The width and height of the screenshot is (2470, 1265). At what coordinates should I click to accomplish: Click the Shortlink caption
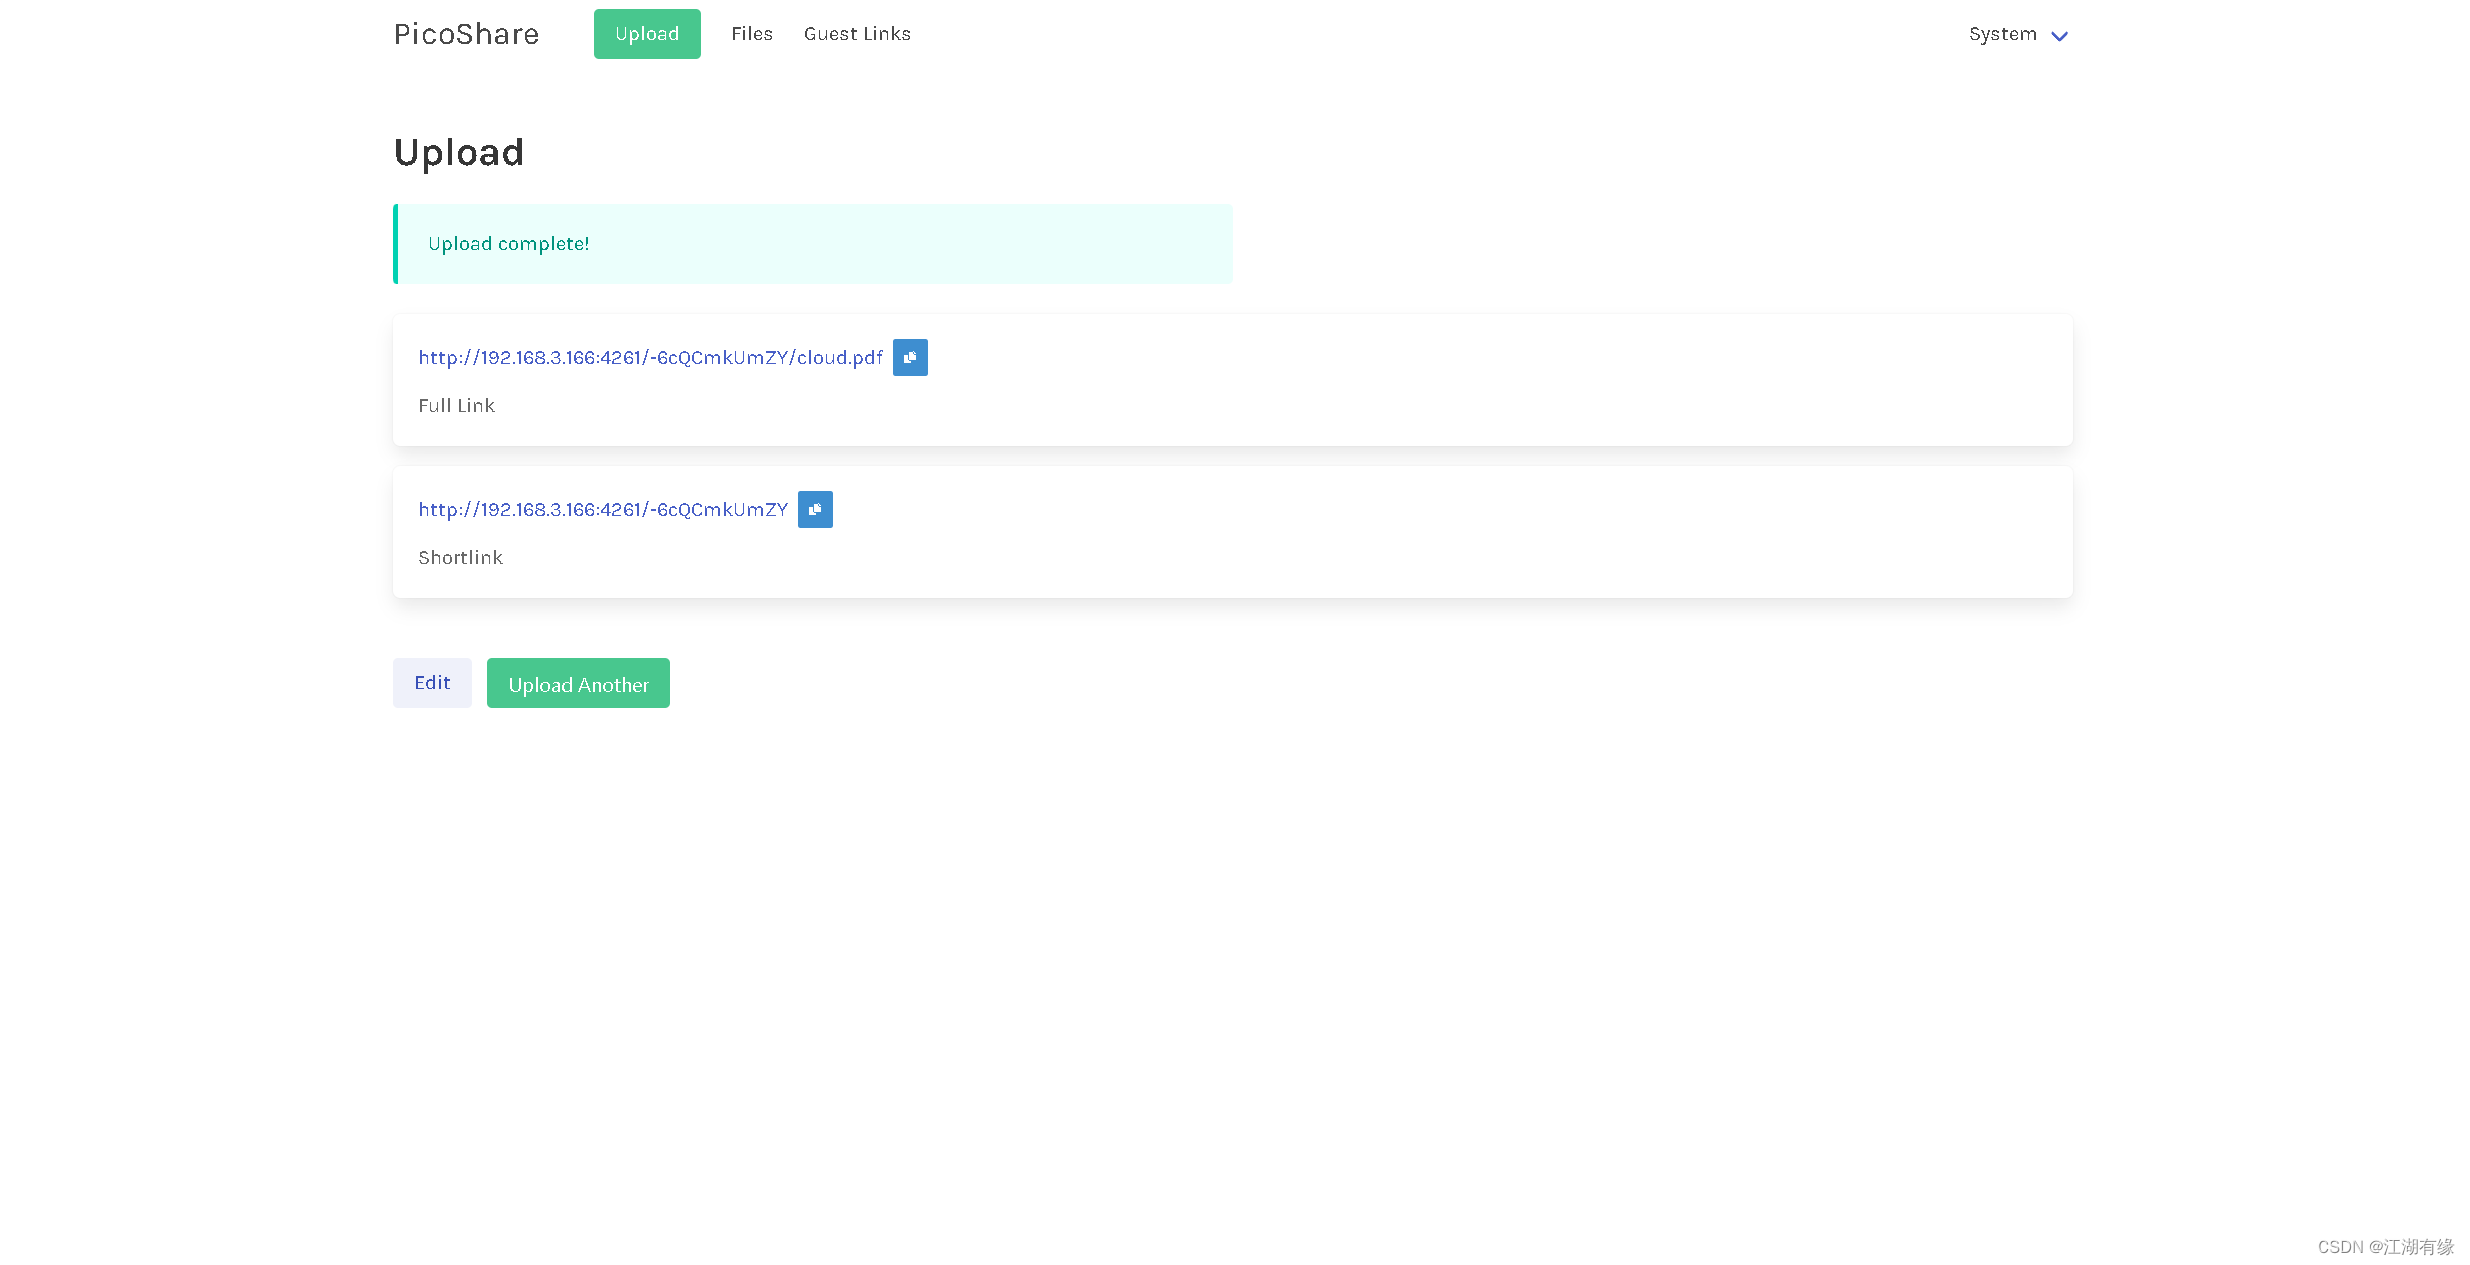[460, 558]
